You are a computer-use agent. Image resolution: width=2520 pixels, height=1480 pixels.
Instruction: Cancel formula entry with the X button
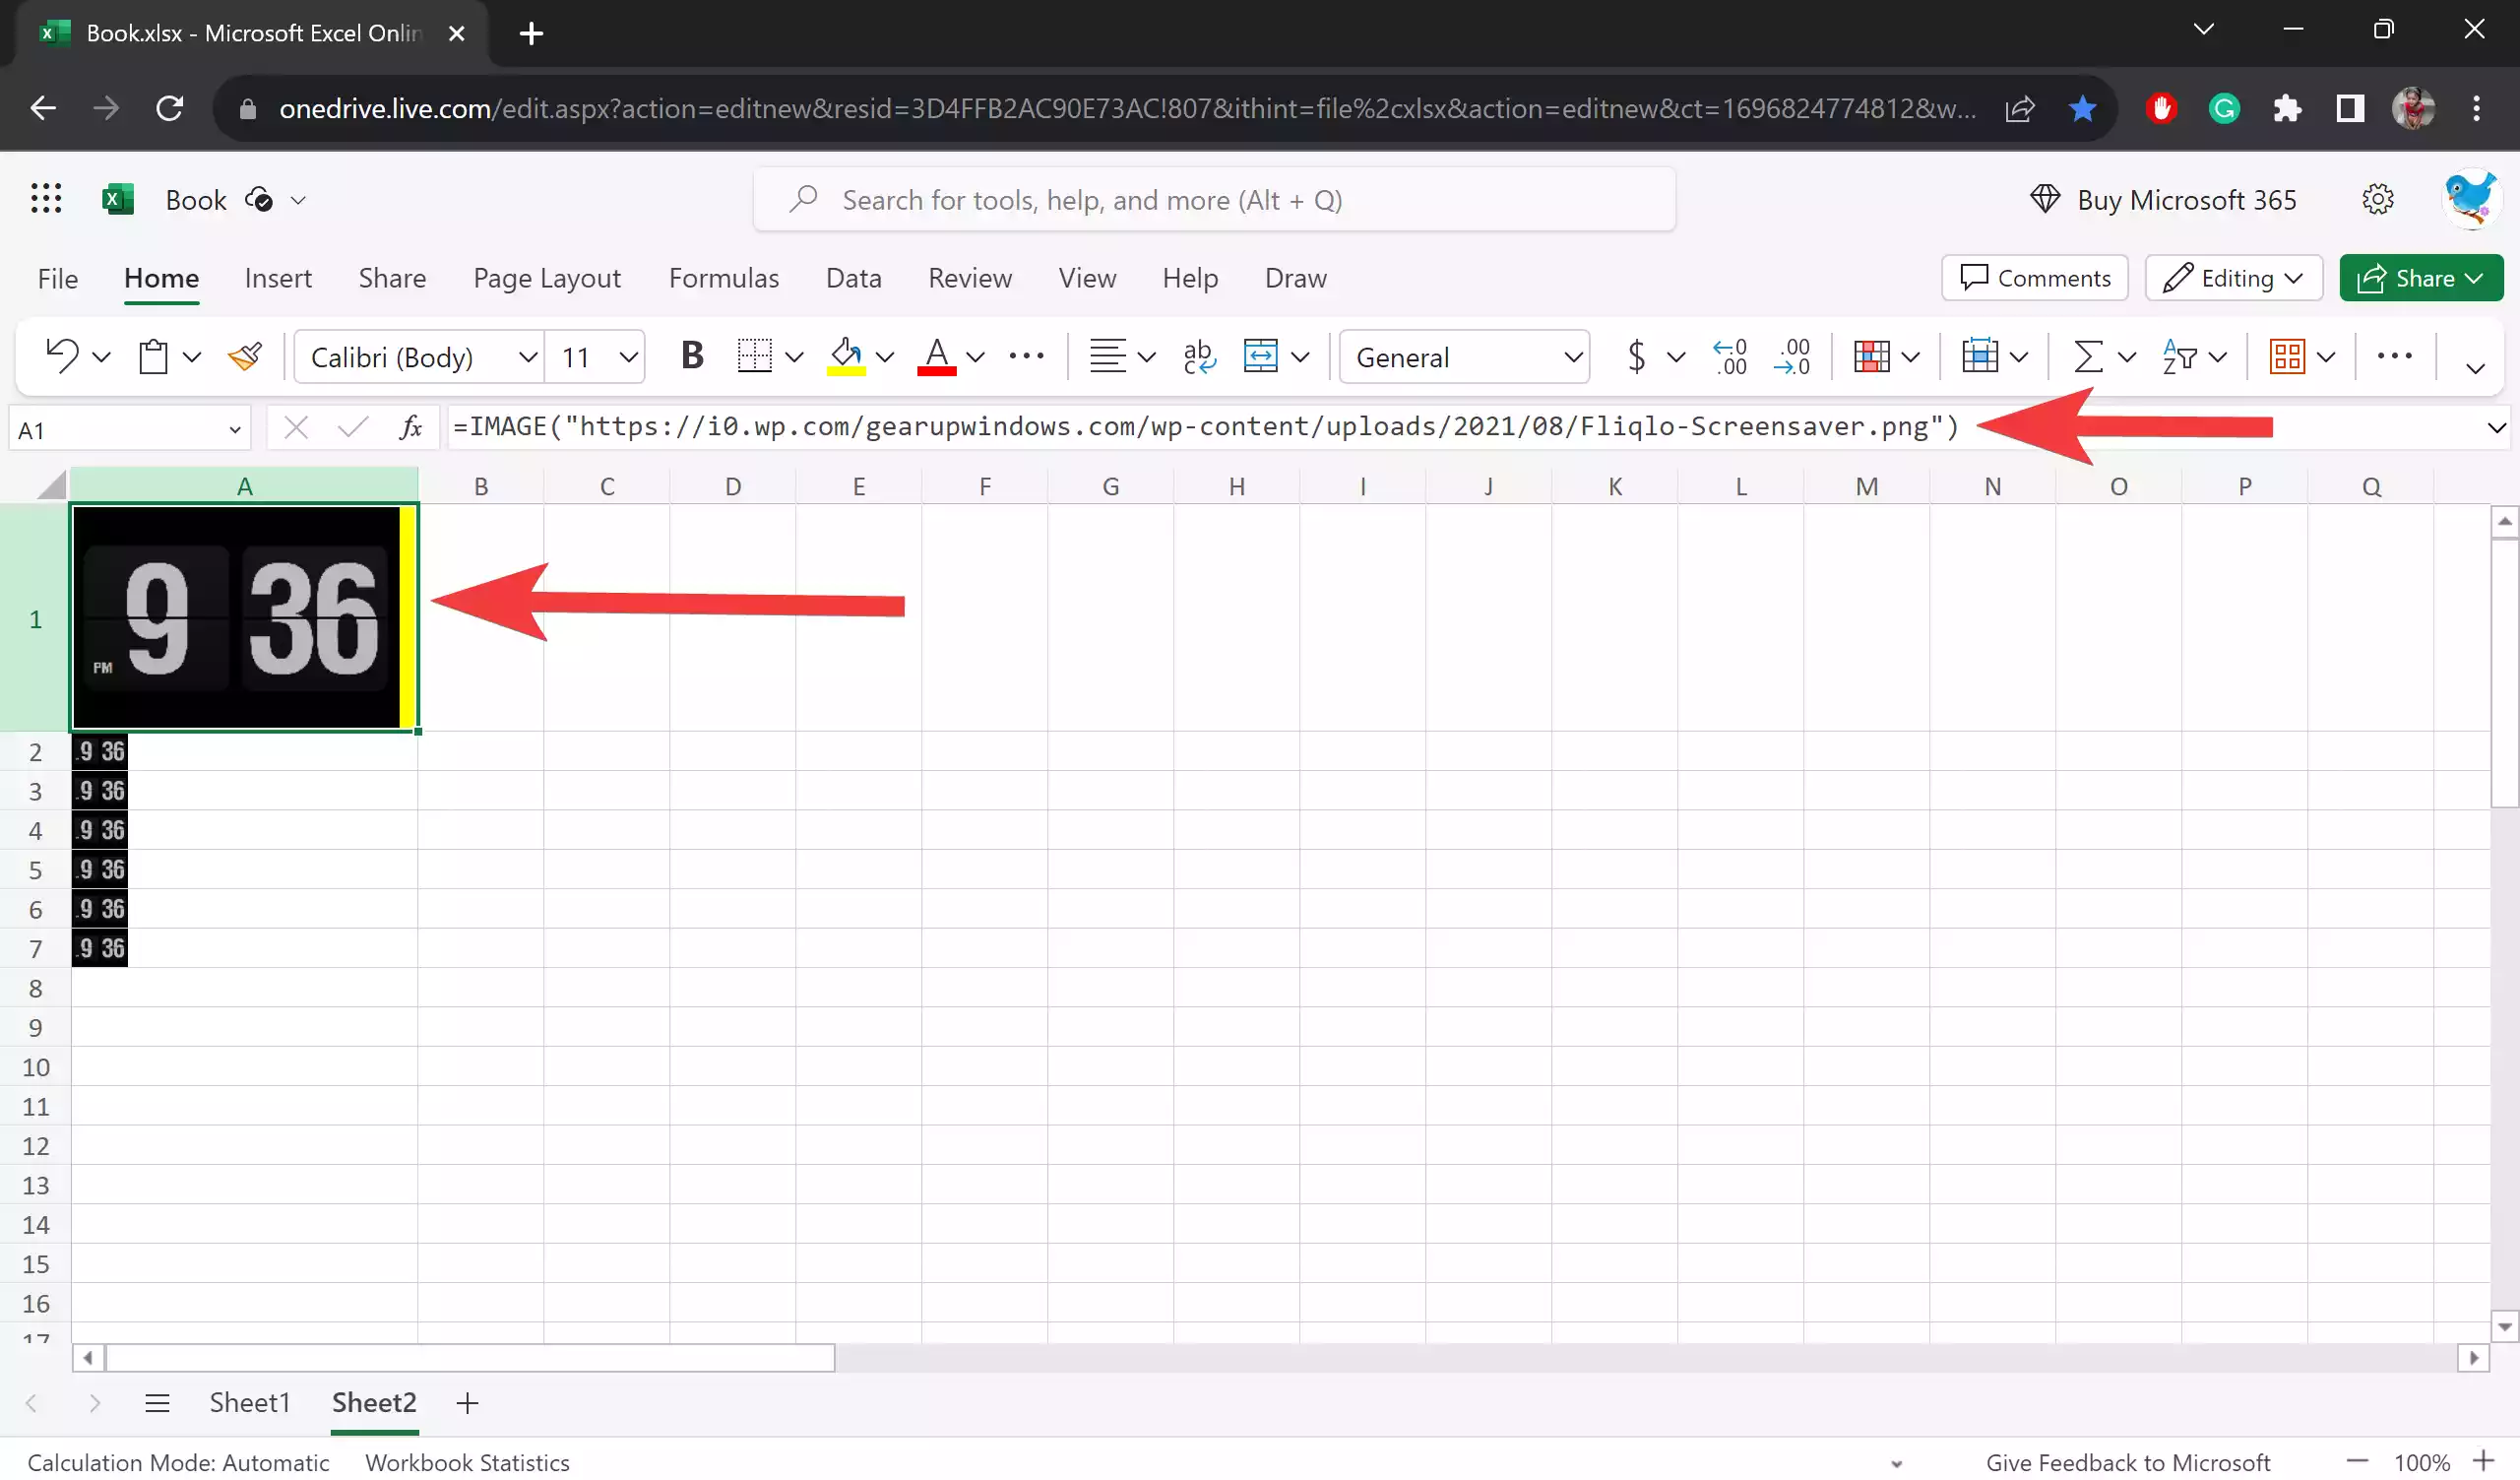296,427
